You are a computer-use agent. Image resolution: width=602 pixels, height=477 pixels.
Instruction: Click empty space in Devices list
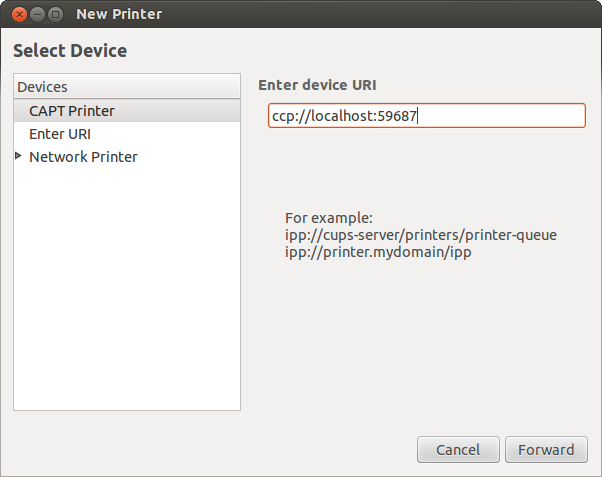point(127,288)
